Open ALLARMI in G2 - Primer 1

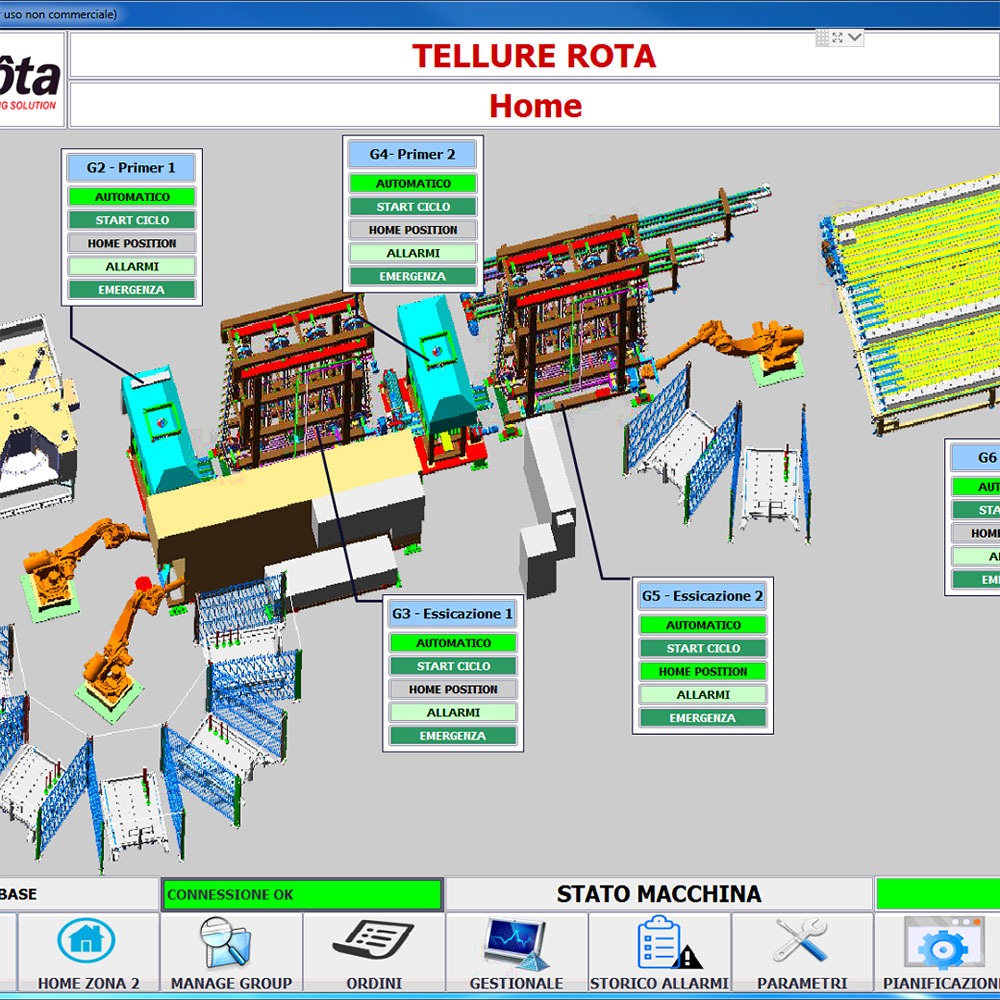tap(132, 267)
